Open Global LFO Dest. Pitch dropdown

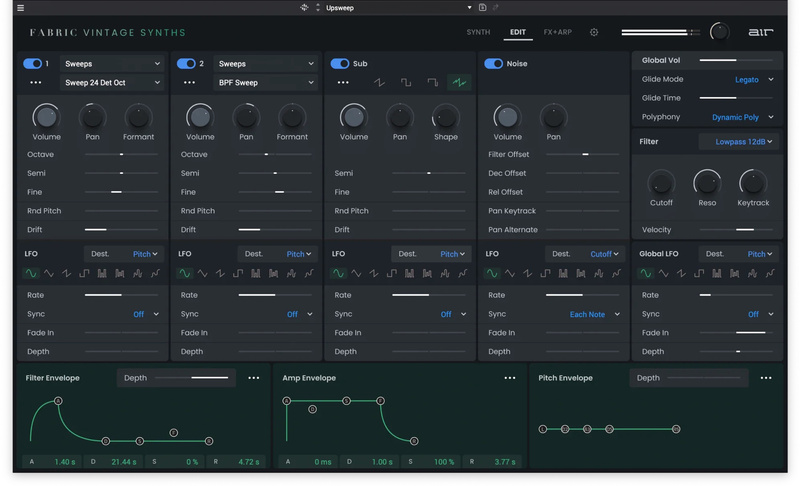(x=739, y=254)
